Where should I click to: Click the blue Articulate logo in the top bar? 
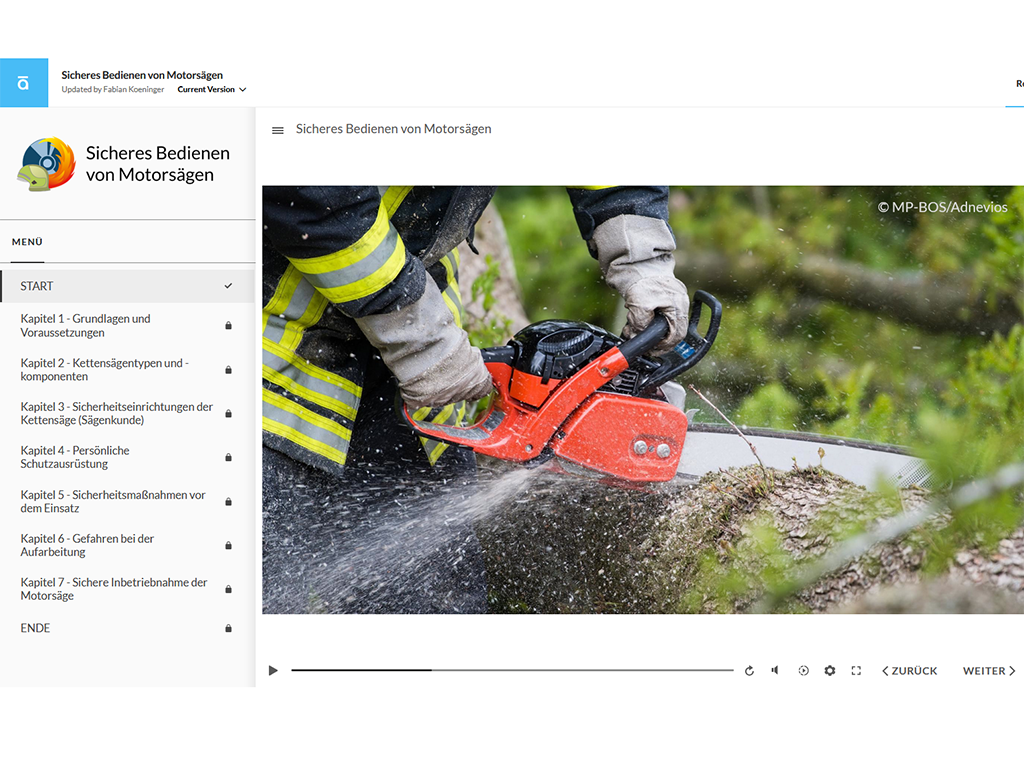point(24,82)
